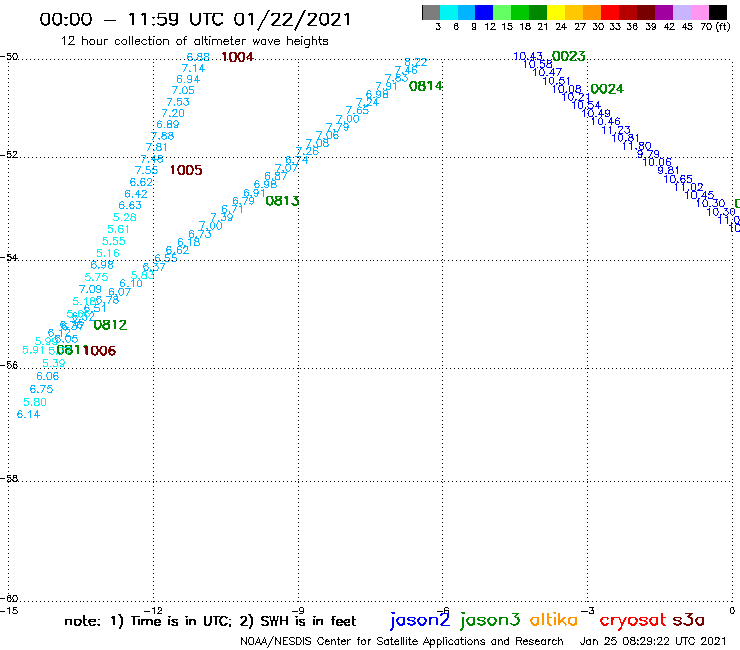Select the red 33 ft legend swatch
The image size is (740, 650).
point(610,12)
